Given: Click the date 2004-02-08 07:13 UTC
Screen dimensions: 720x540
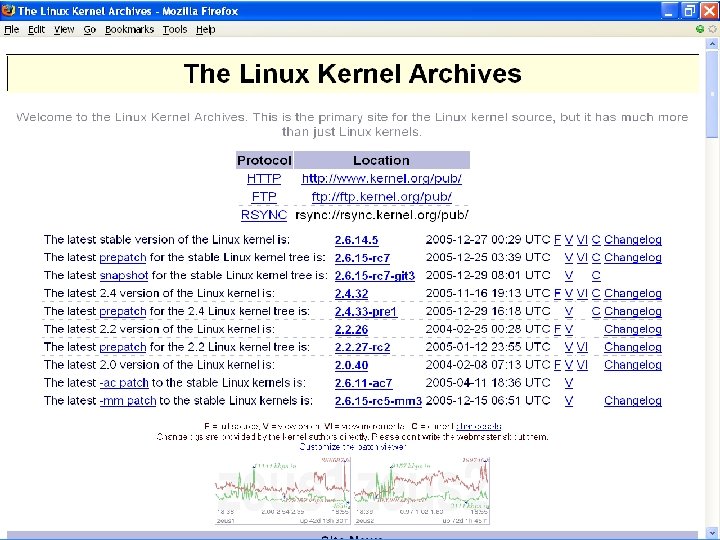Looking at the screenshot, I should [488, 365].
